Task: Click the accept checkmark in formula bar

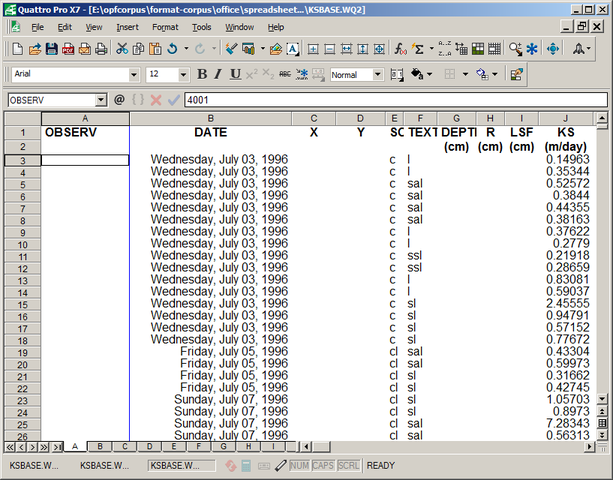Action: tap(174, 100)
